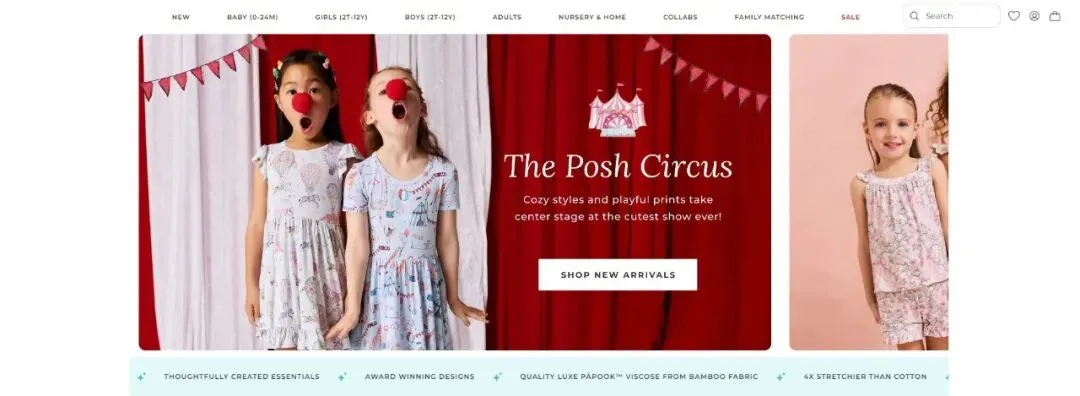
Task: Open Nursery & Home category
Action: point(592,17)
